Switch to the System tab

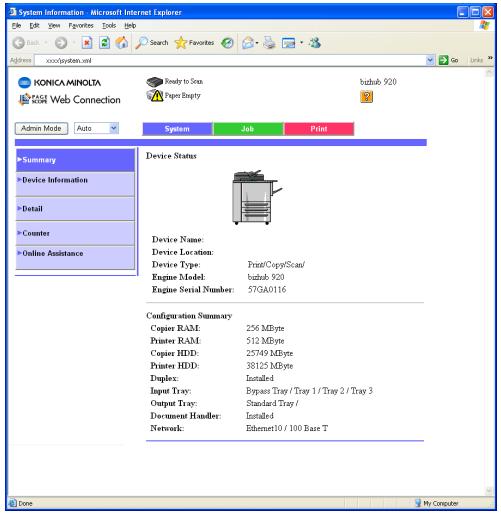pos(177,129)
